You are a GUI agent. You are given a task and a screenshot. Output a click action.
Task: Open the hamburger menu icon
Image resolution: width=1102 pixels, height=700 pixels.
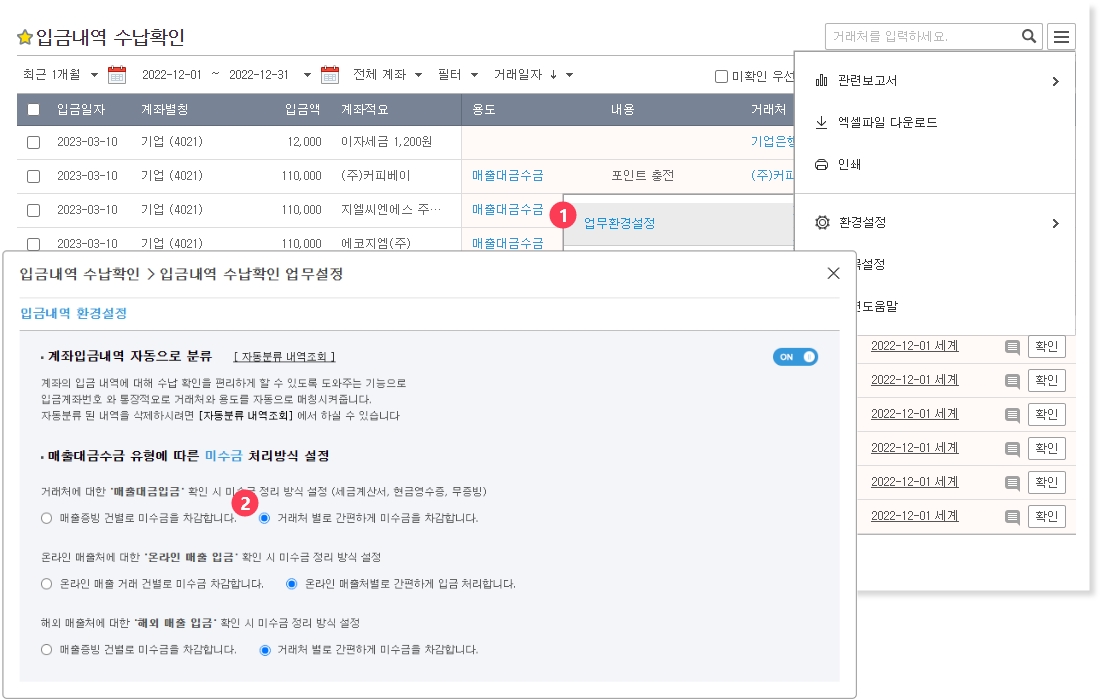click(x=1061, y=37)
